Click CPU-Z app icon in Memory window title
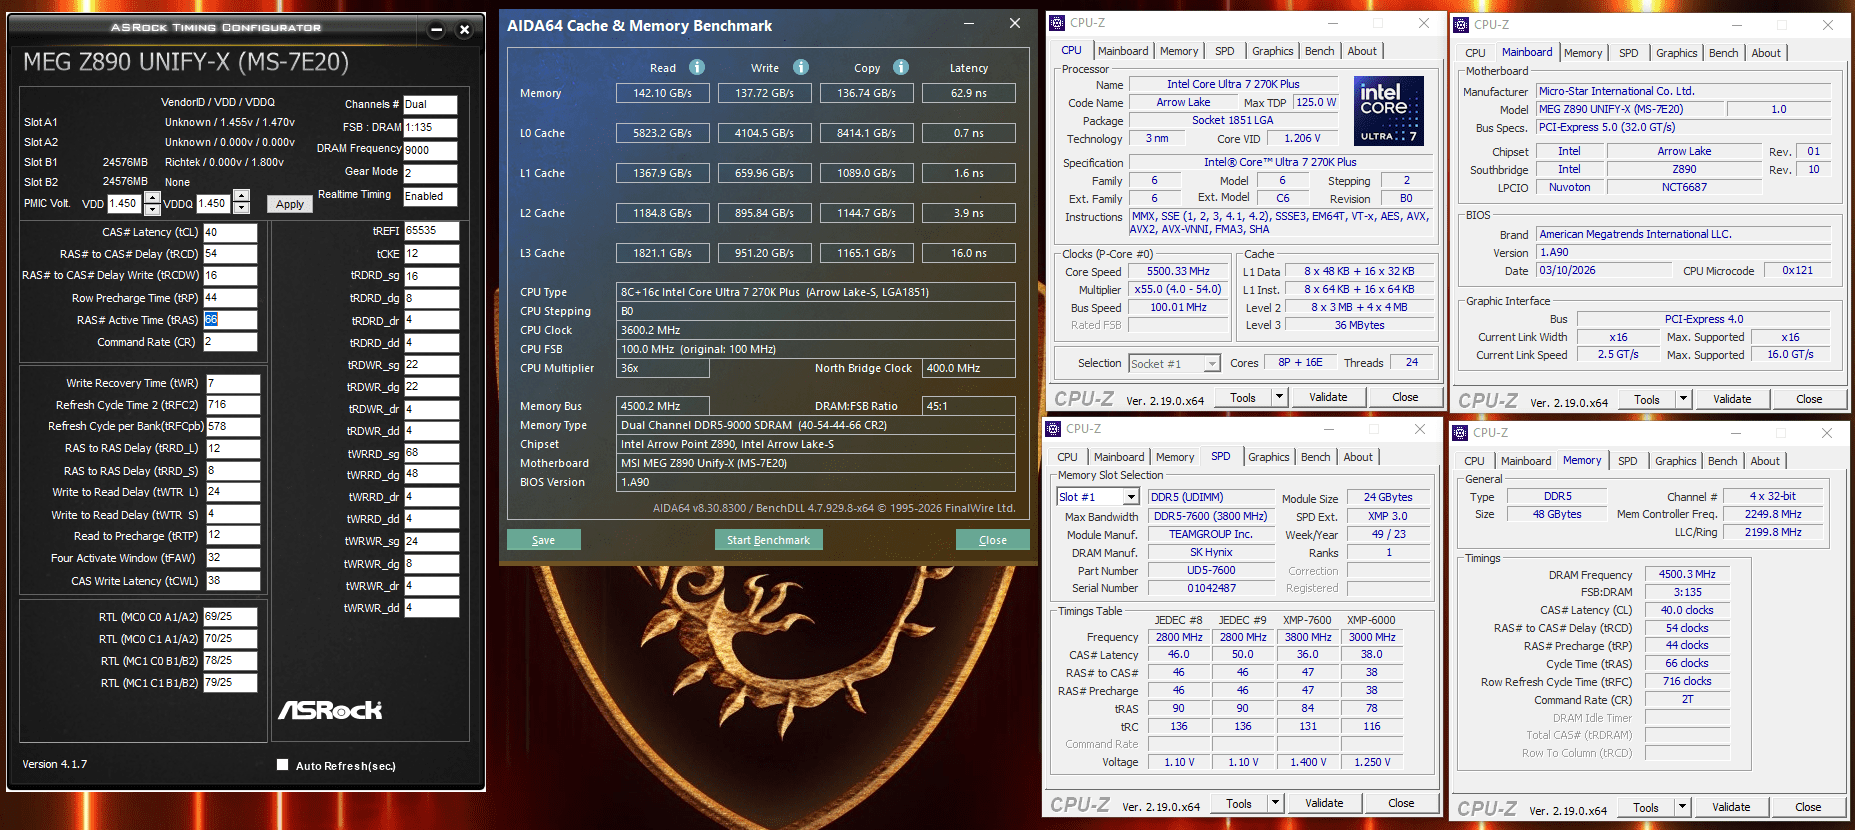1855x830 pixels. pyautogui.click(x=1461, y=433)
